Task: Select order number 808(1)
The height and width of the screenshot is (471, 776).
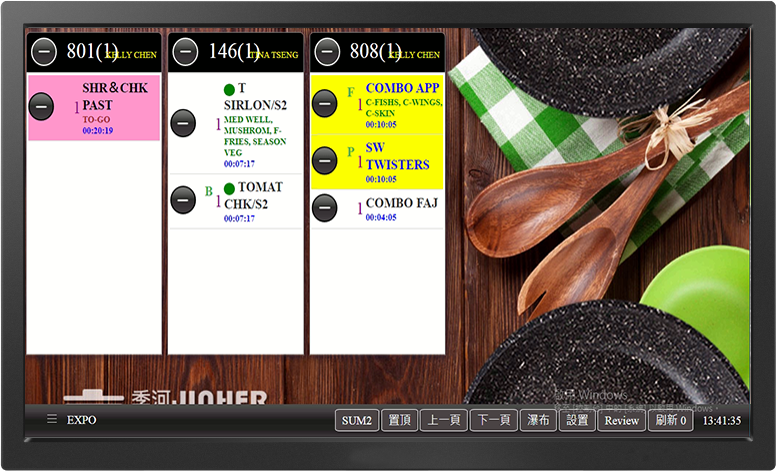Action: tap(376, 51)
